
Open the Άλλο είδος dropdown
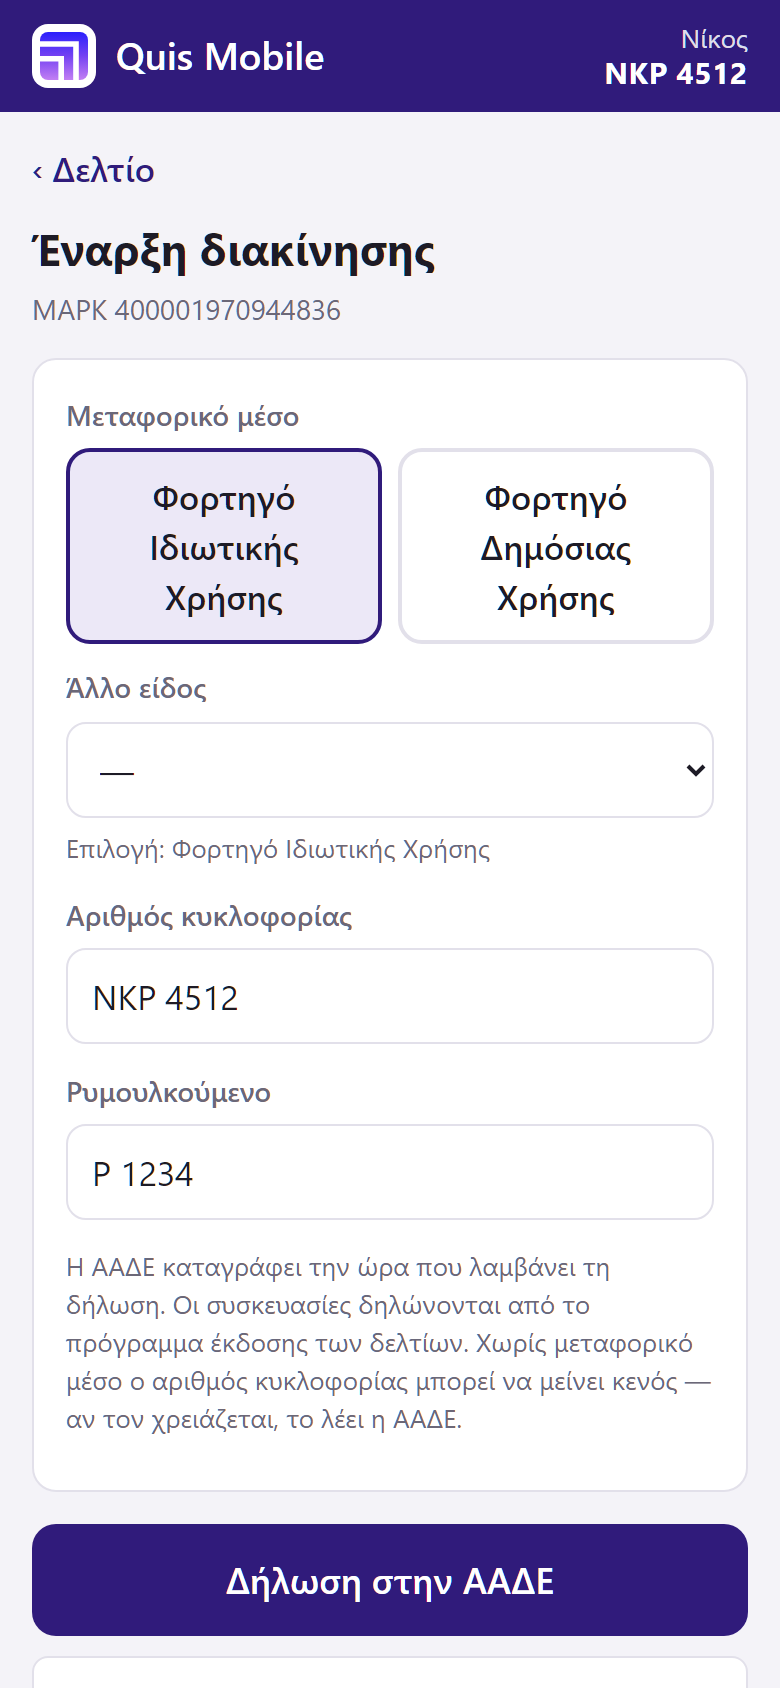pos(390,770)
